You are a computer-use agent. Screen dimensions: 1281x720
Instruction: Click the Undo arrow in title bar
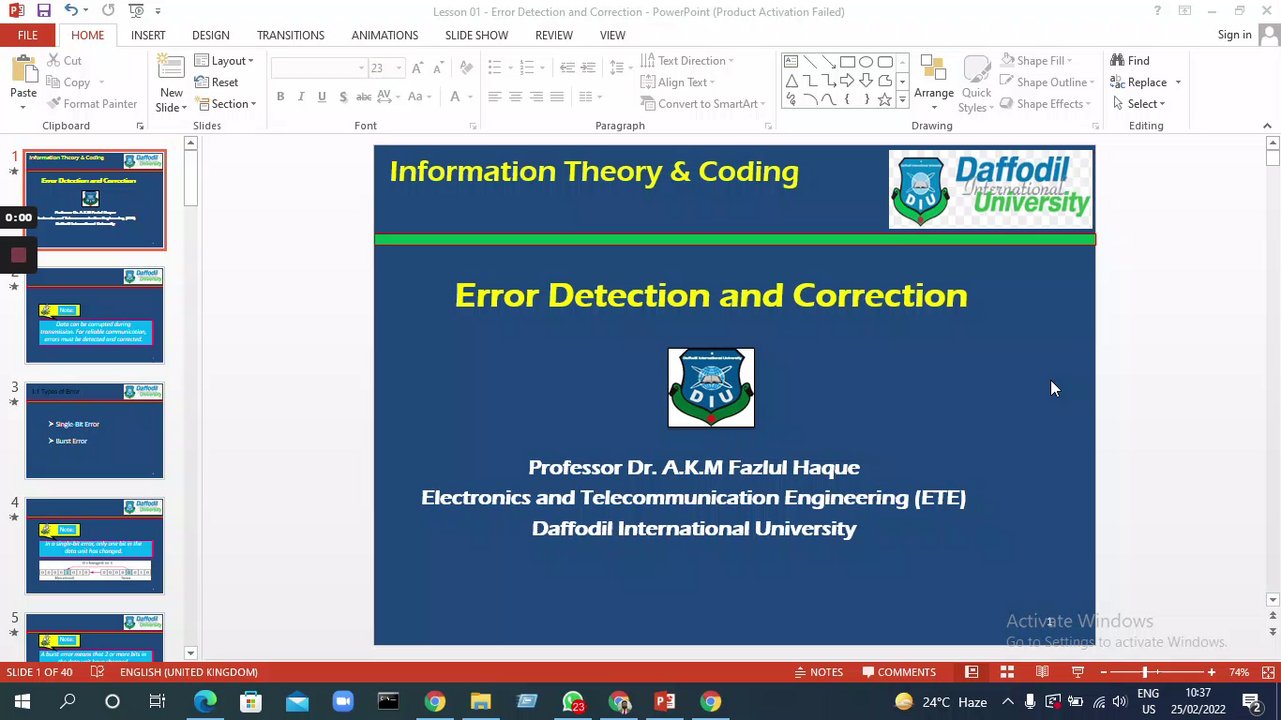70,11
